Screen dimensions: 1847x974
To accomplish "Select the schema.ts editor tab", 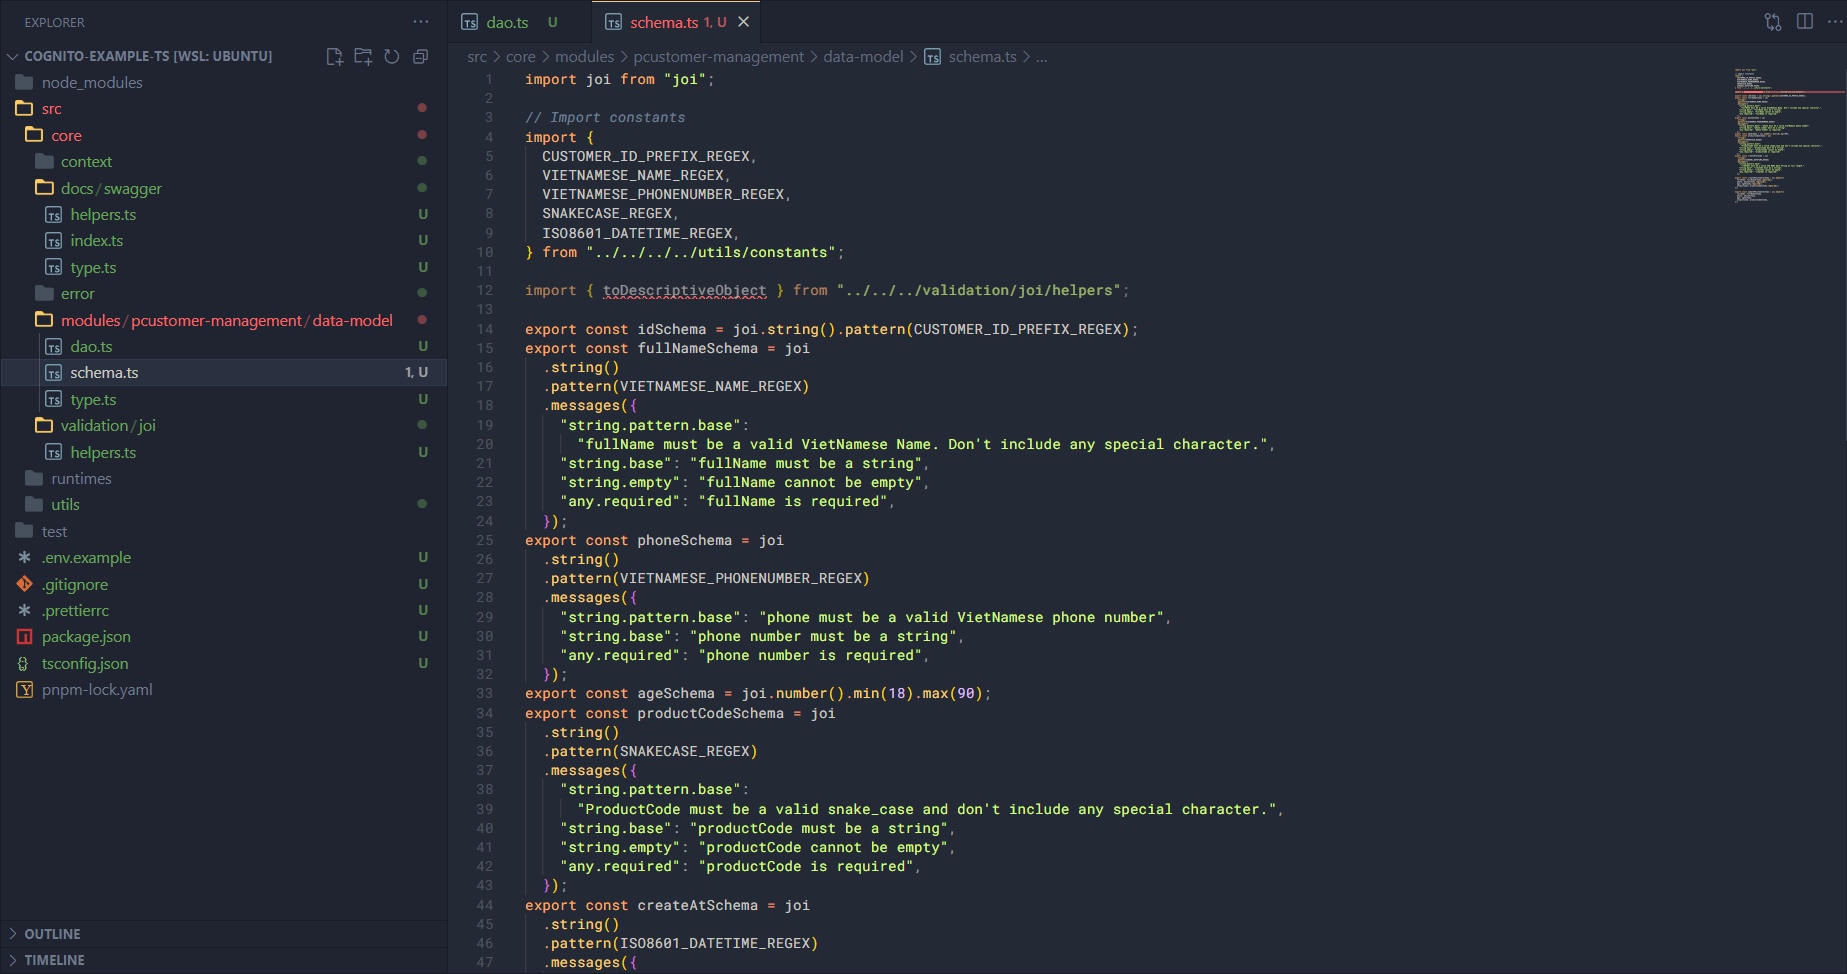I will (663, 22).
